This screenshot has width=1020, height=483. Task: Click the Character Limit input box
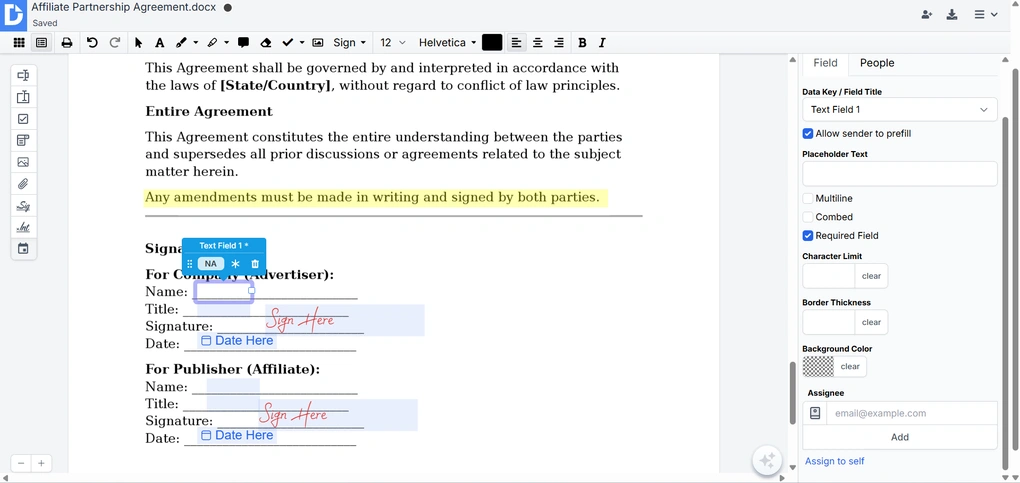[x=829, y=276]
